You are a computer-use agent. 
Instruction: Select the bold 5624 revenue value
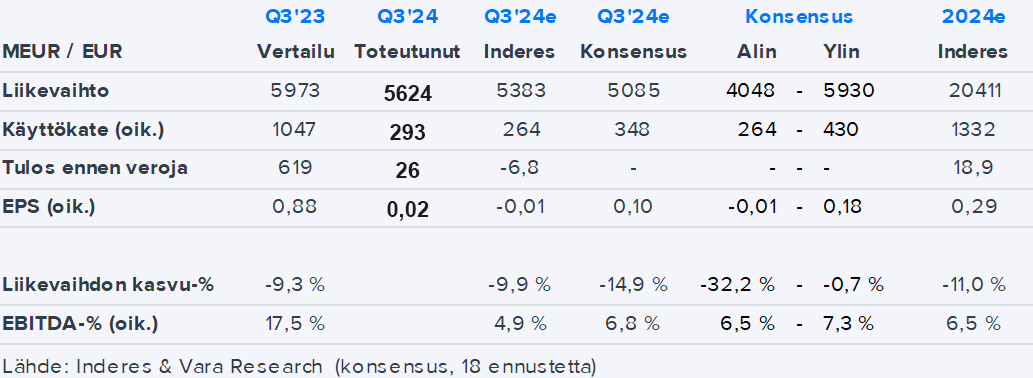pos(408,94)
